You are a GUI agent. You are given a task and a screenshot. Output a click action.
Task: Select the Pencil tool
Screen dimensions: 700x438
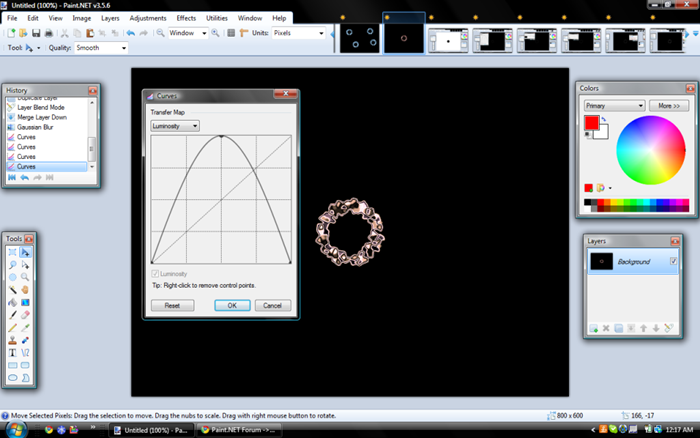click(12, 327)
